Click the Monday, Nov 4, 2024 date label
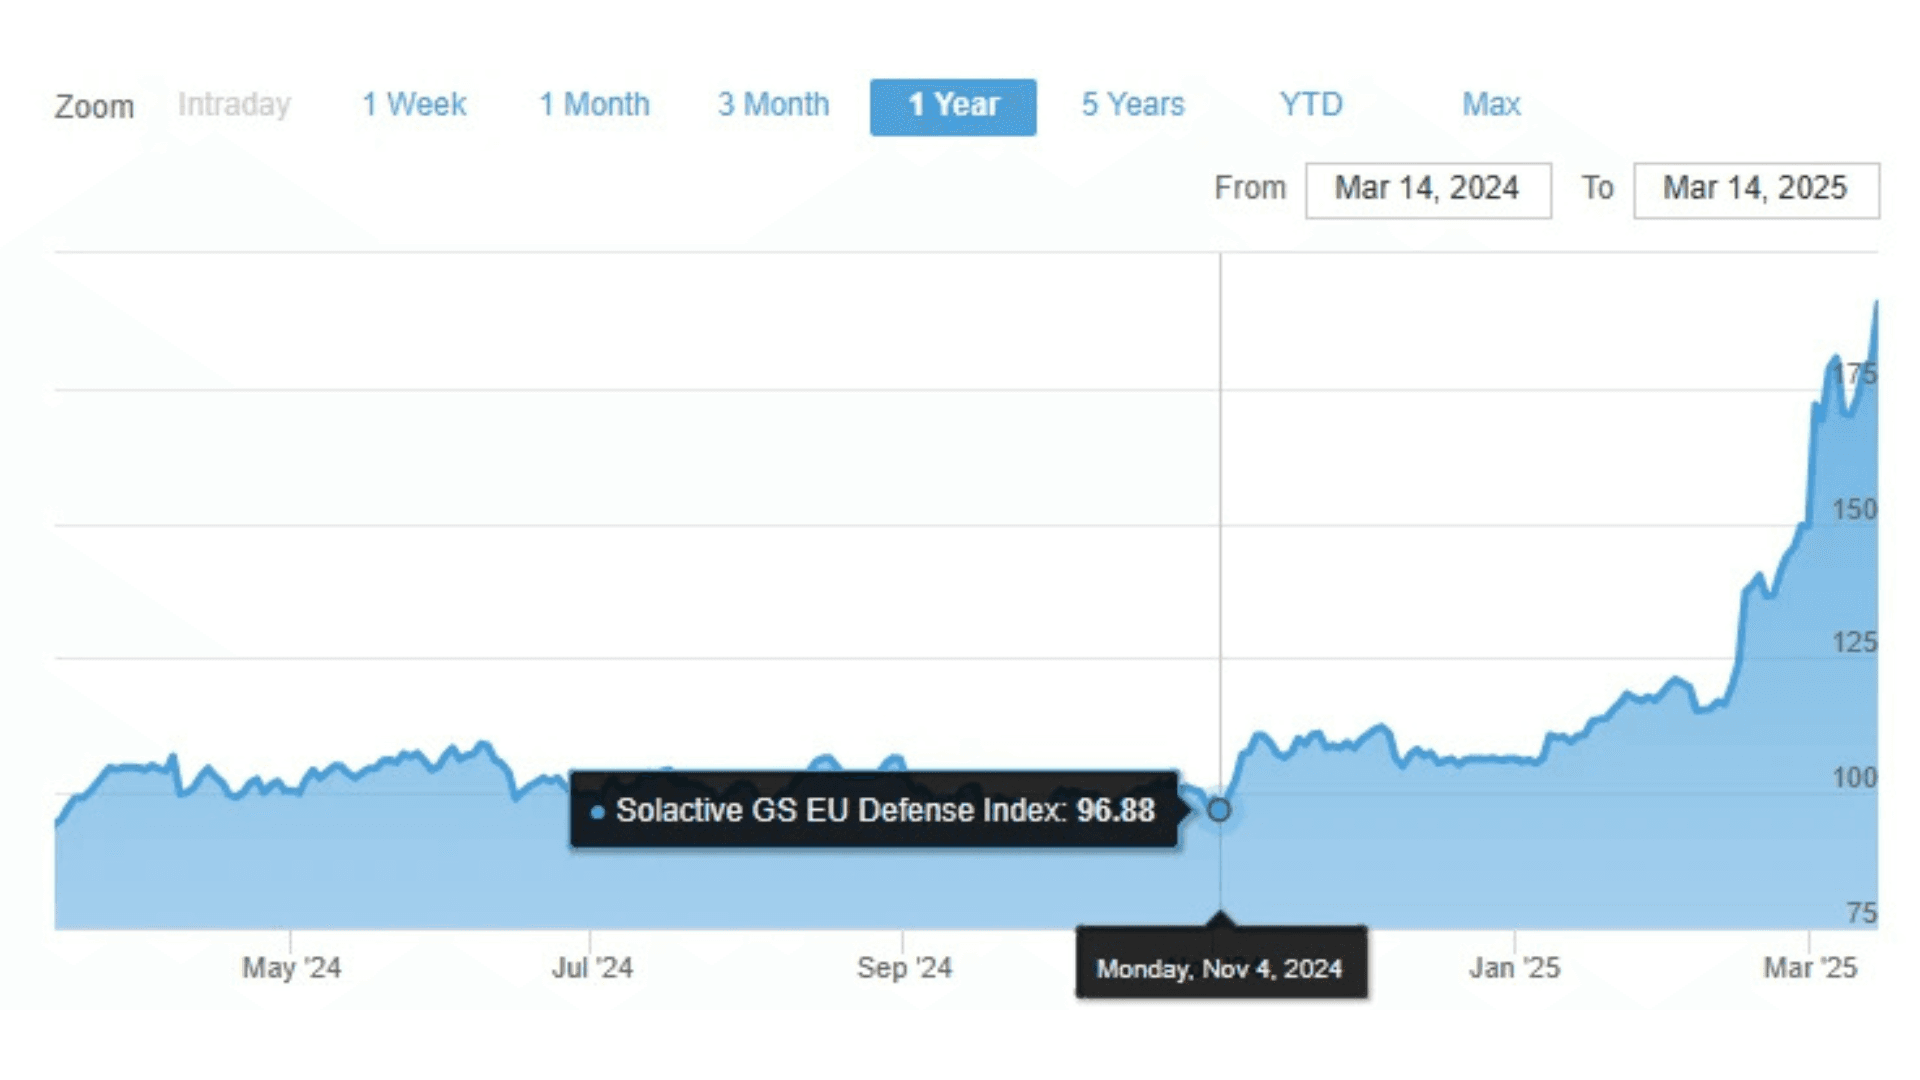Screen dimensions: 1920x1080 1221,962
